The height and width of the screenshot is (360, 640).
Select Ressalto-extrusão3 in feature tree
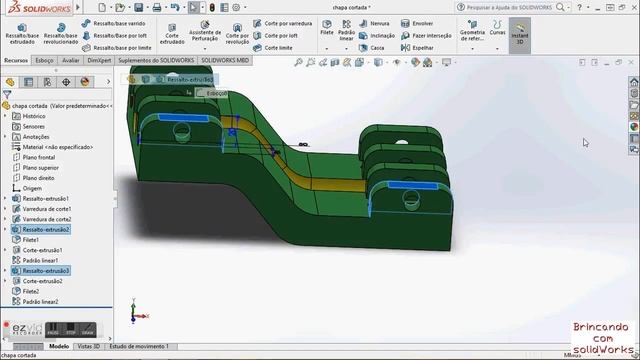[41, 271]
